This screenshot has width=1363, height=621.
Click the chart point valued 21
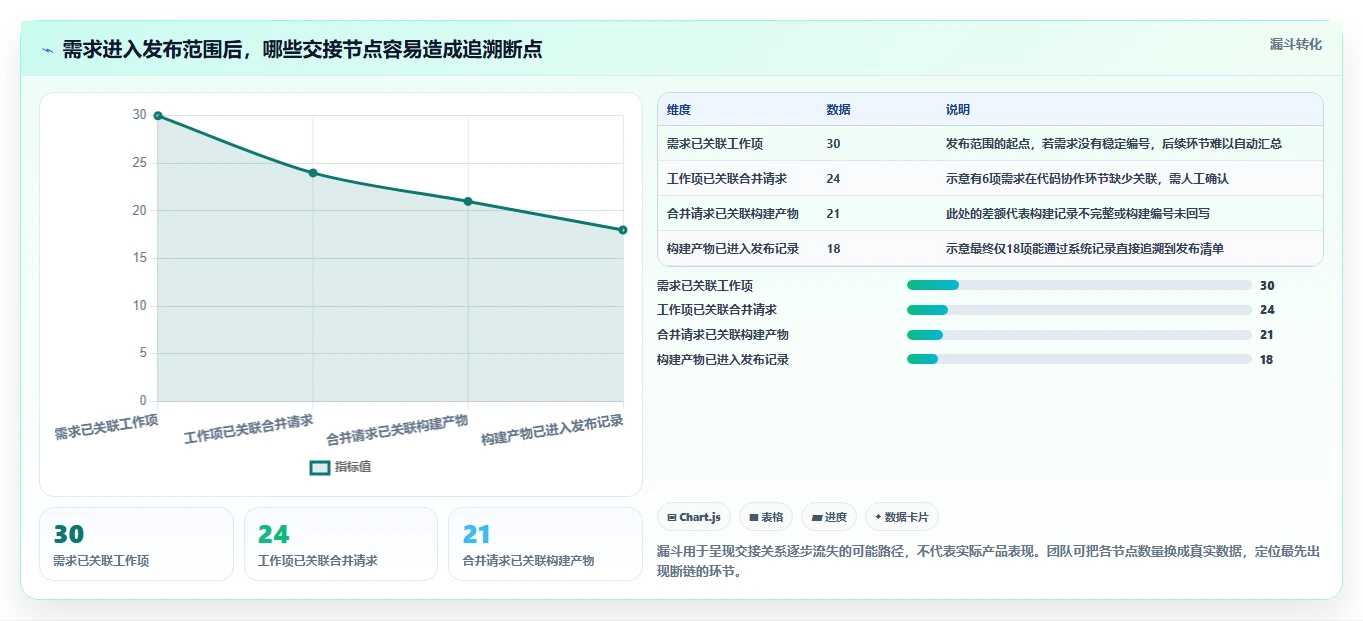point(468,201)
